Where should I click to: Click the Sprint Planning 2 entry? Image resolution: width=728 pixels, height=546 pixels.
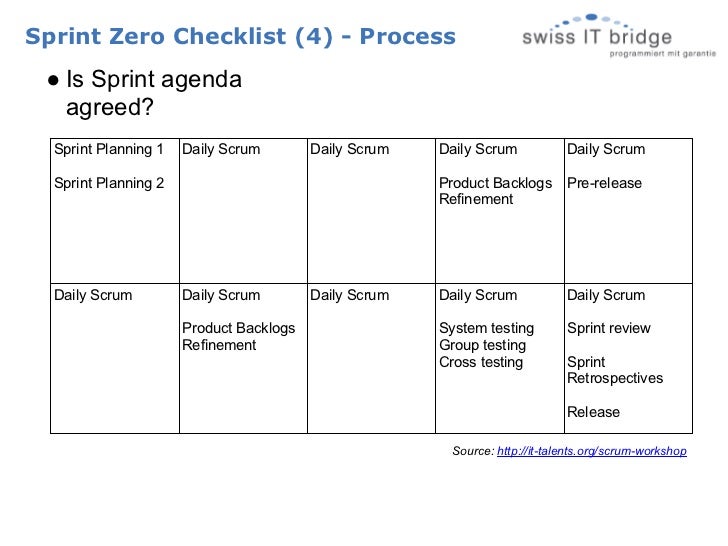[x=109, y=183]
